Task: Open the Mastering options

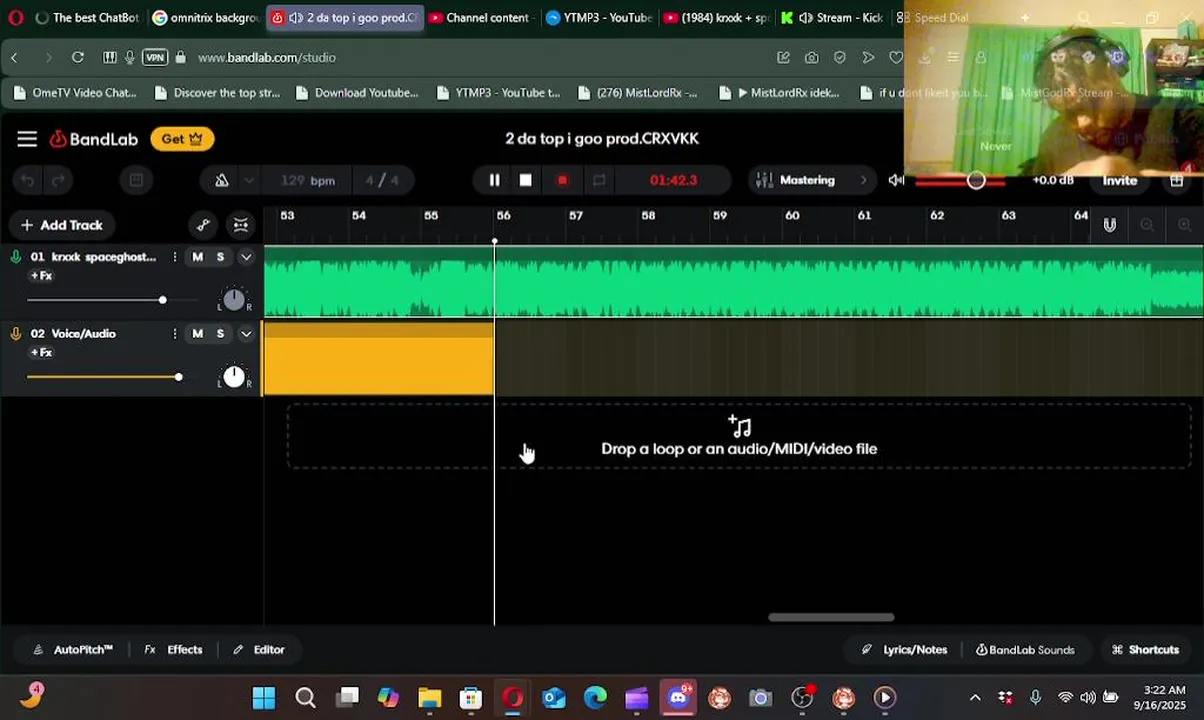Action: point(811,180)
